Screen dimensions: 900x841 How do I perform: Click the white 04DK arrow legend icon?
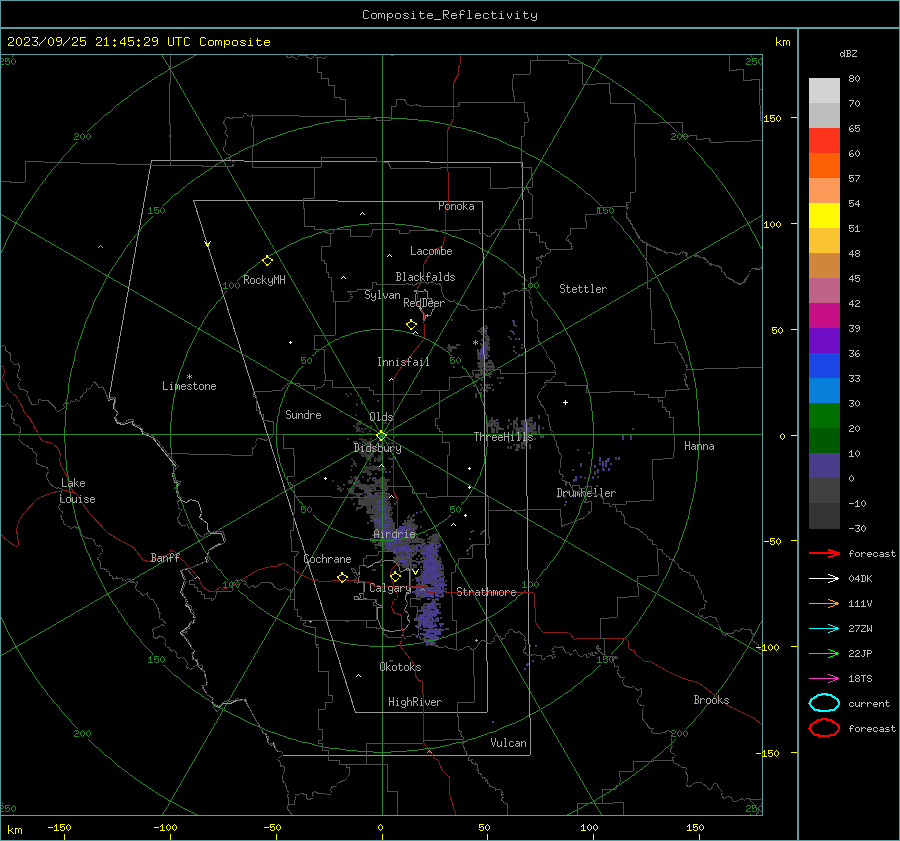[824, 578]
